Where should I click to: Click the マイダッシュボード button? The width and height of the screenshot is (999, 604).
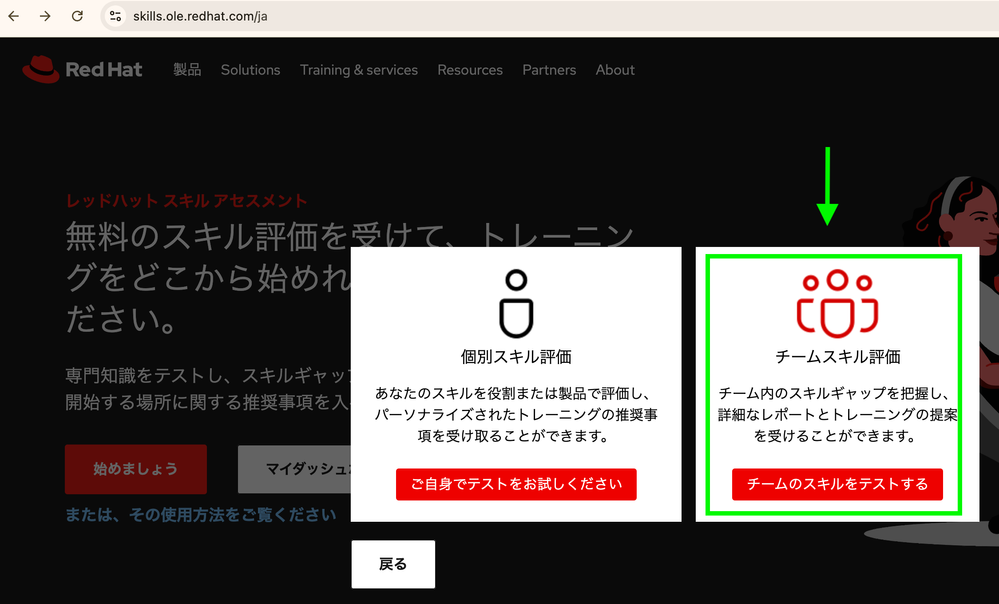click(294, 469)
